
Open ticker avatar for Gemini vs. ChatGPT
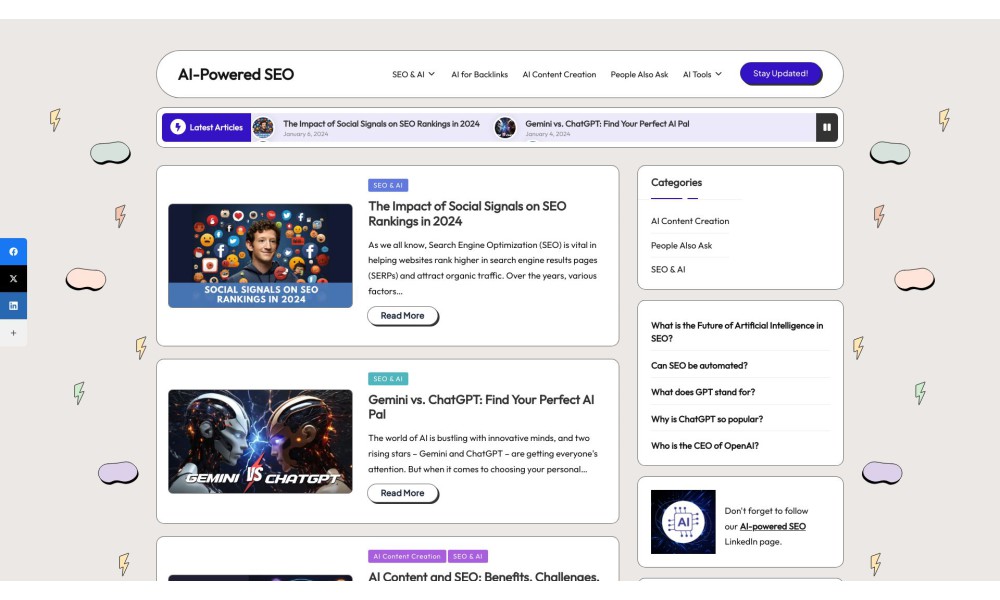click(505, 128)
